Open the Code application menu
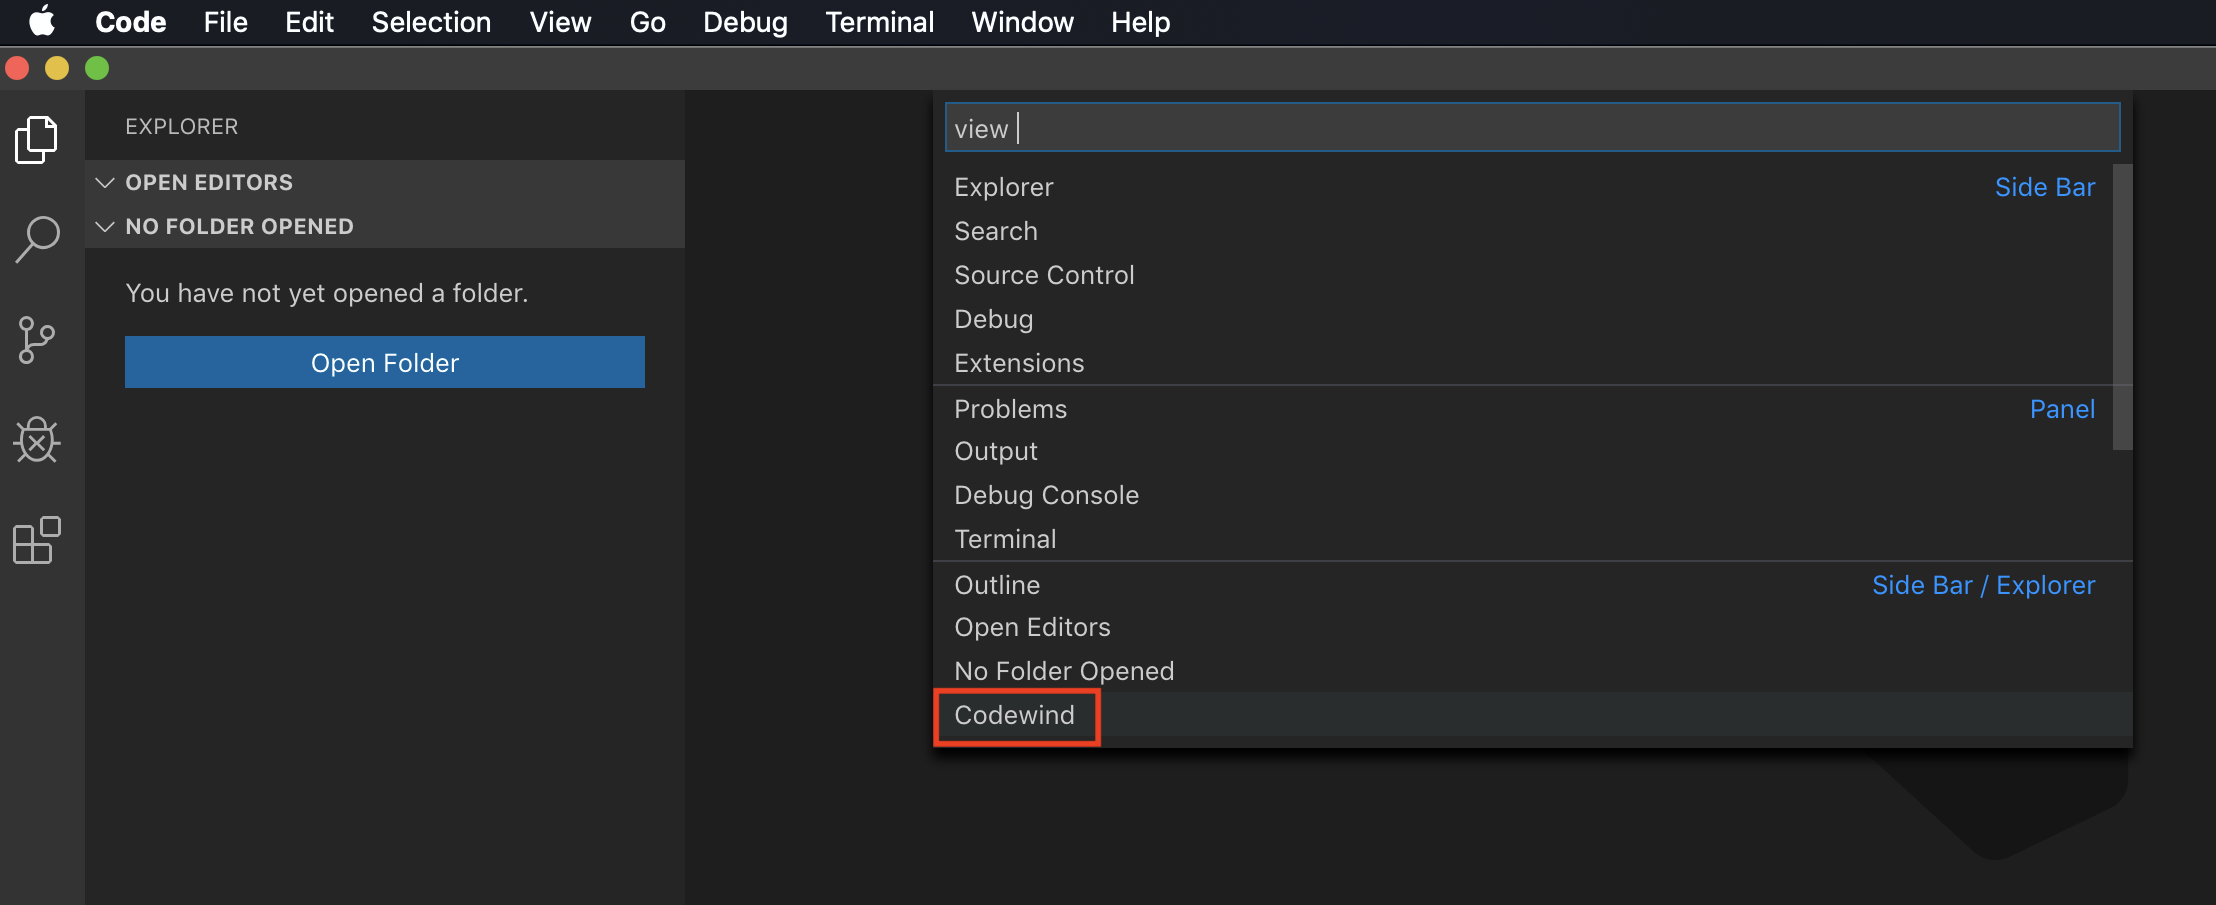 (x=131, y=22)
